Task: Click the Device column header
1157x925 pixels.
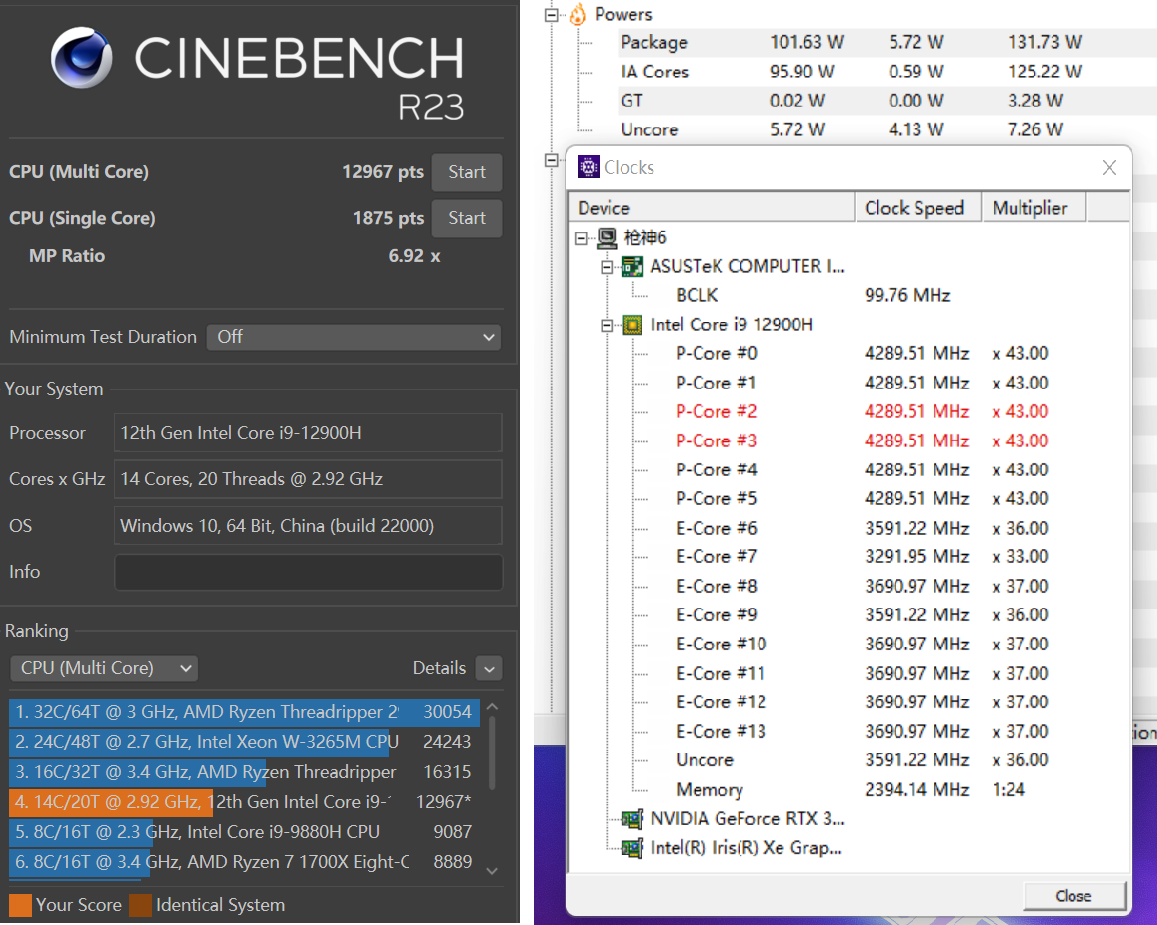Action: pos(711,207)
